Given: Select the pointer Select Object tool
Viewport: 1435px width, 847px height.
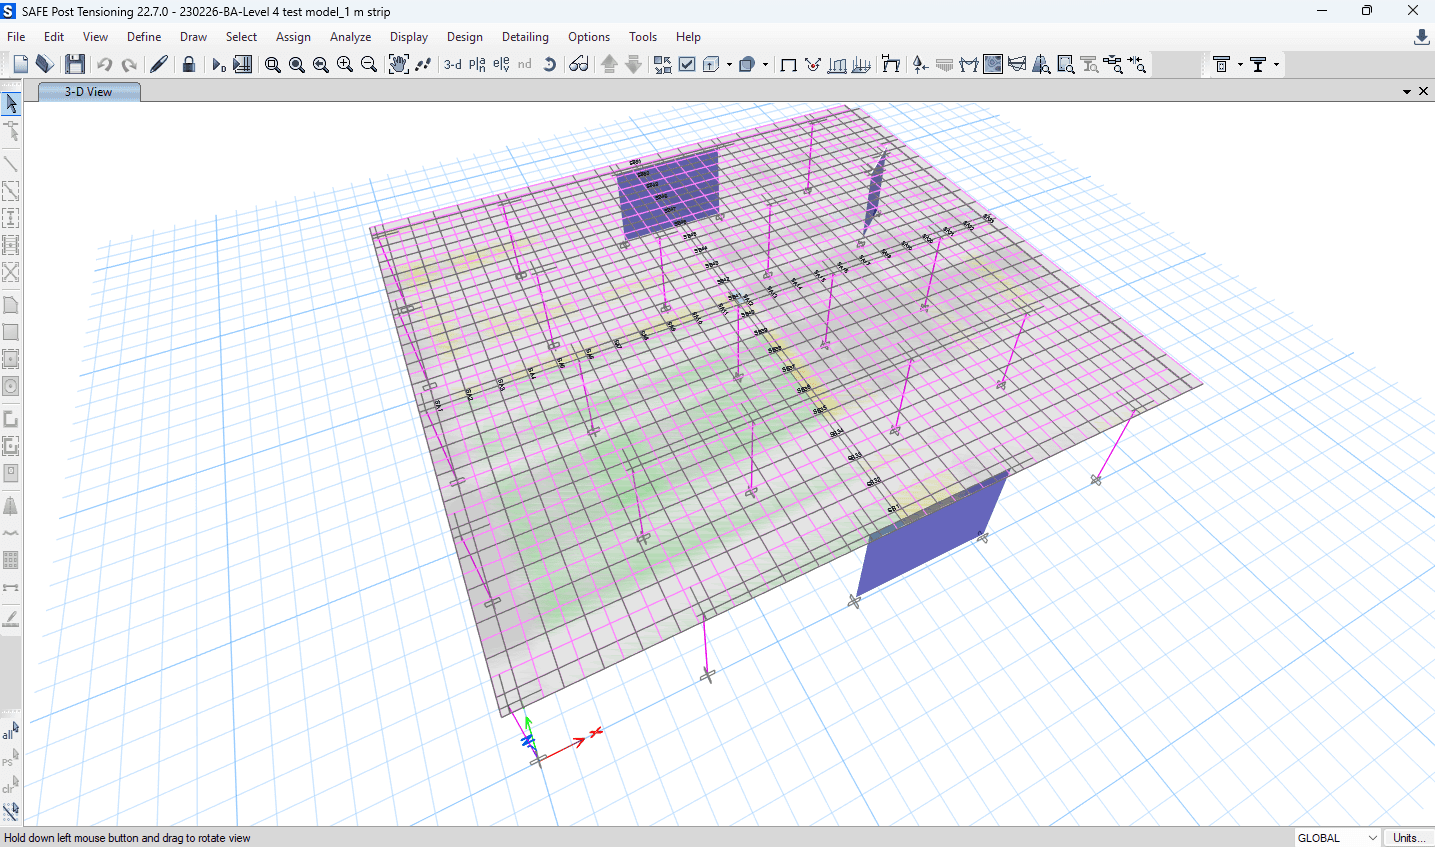Looking at the screenshot, I should 11,103.
